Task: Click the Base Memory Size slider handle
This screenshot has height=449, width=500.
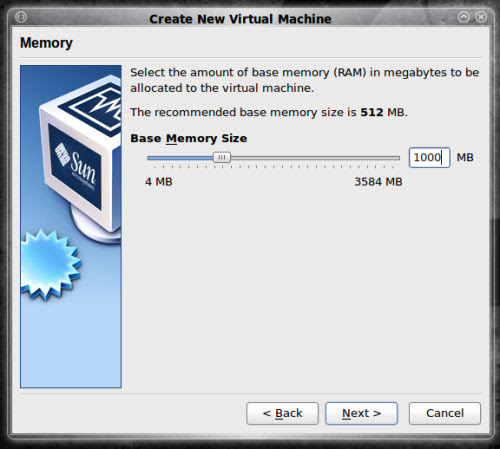Action: (x=222, y=157)
